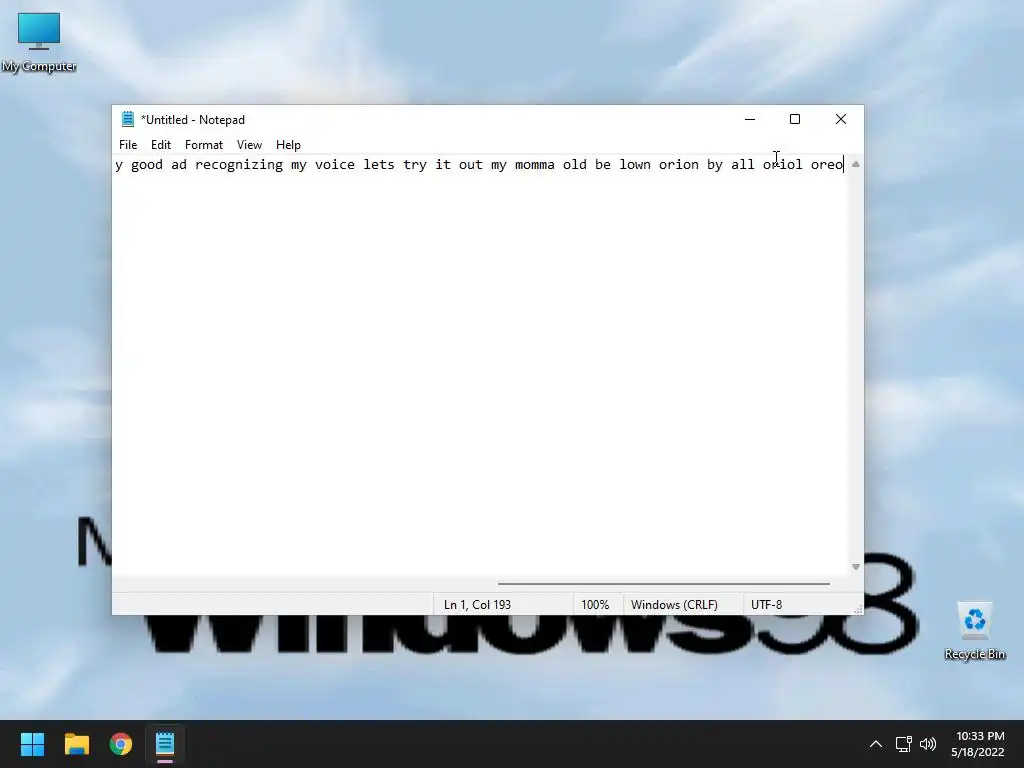Open the File menu in Notepad
Viewport: 1024px width, 768px height.
pyautogui.click(x=128, y=145)
